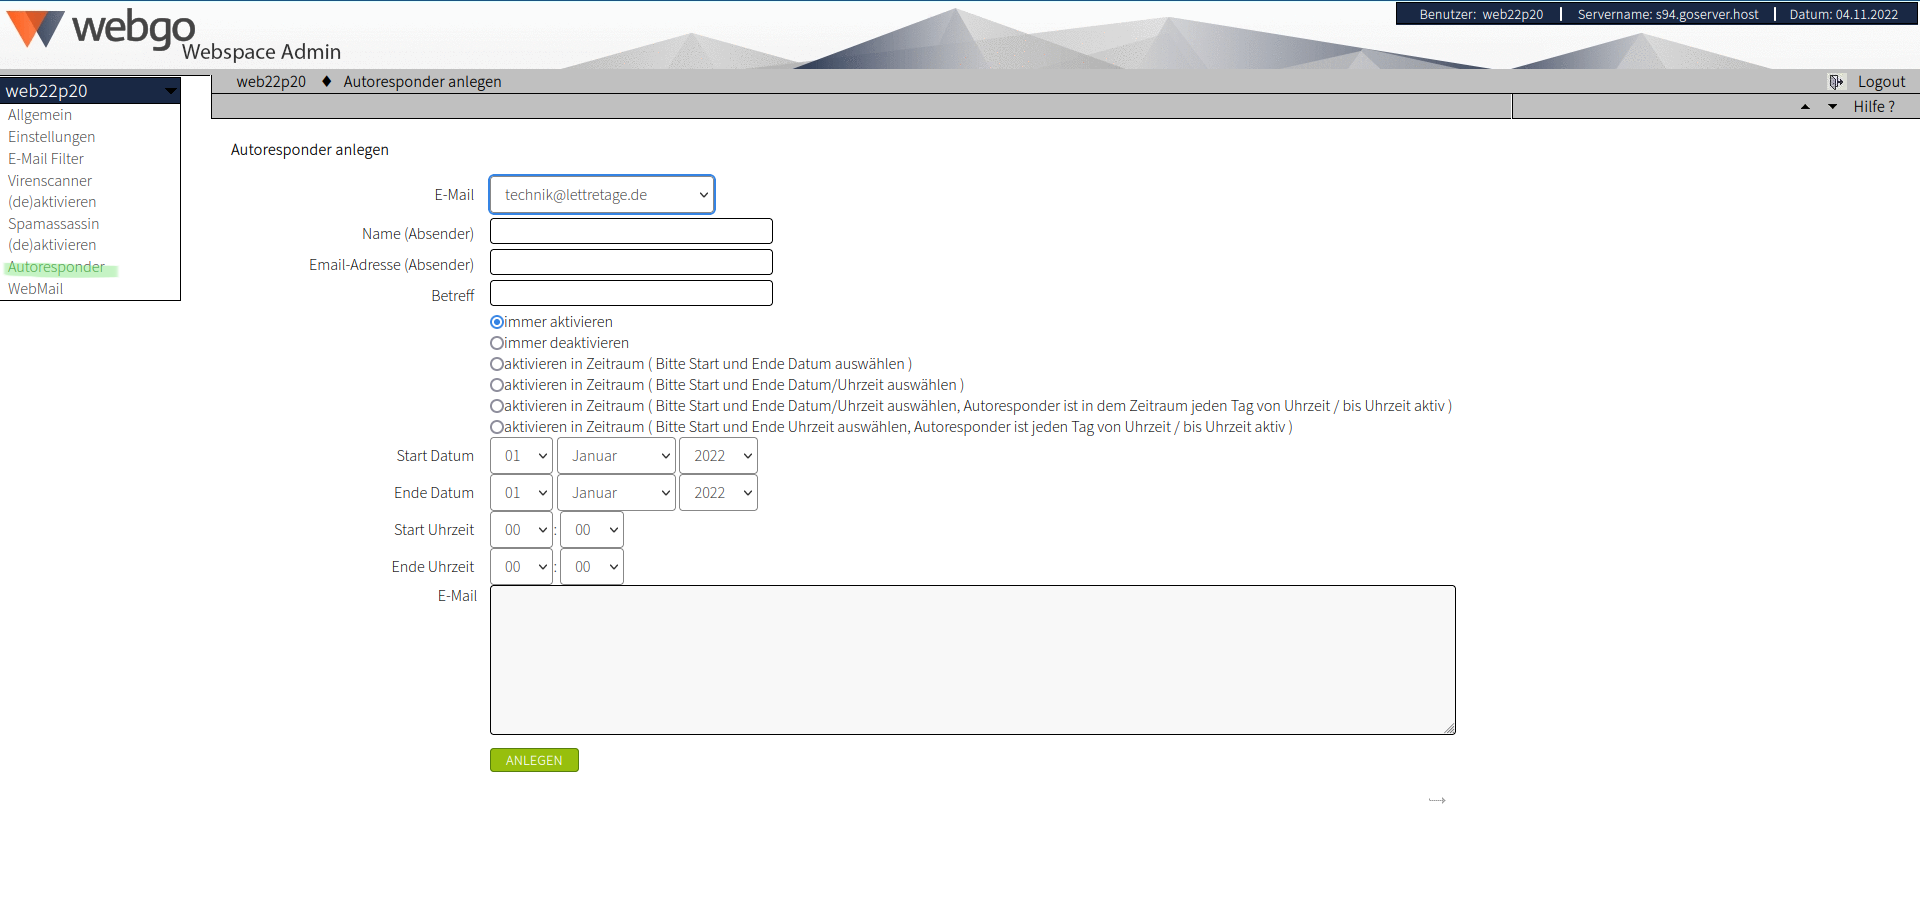Click the down arrow beside Hilfe

(x=1832, y=107)
